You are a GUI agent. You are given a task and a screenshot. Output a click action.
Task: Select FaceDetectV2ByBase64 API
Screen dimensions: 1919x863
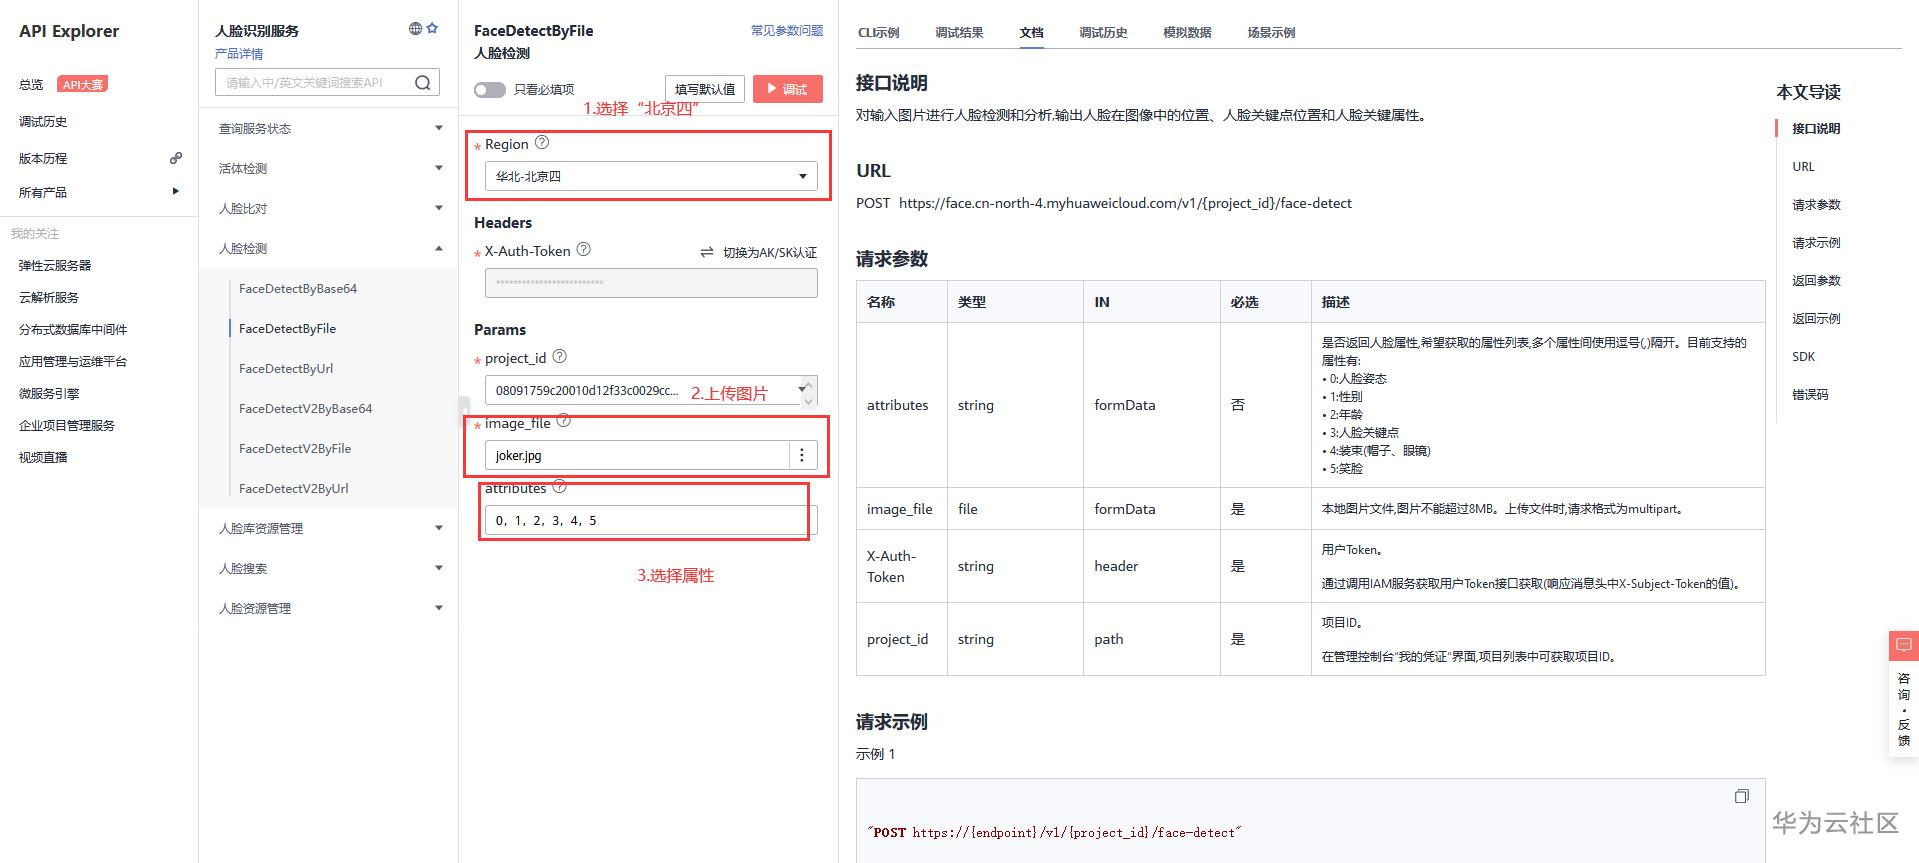pyautogui.click(x=305, y=408)
